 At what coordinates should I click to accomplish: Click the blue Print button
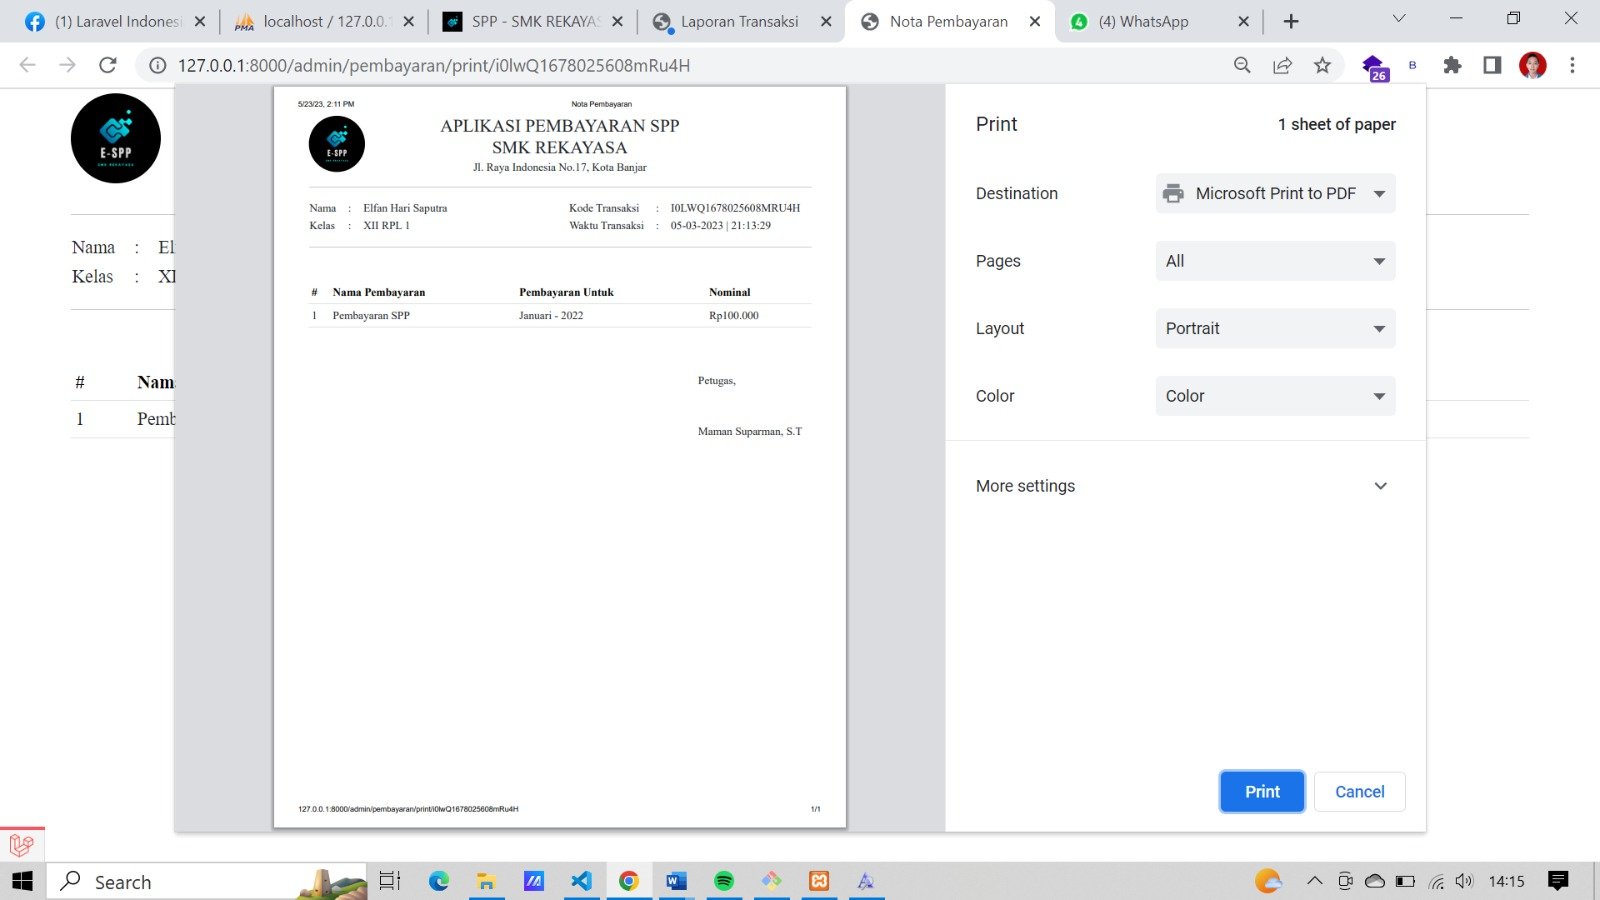pos(1262,792)
